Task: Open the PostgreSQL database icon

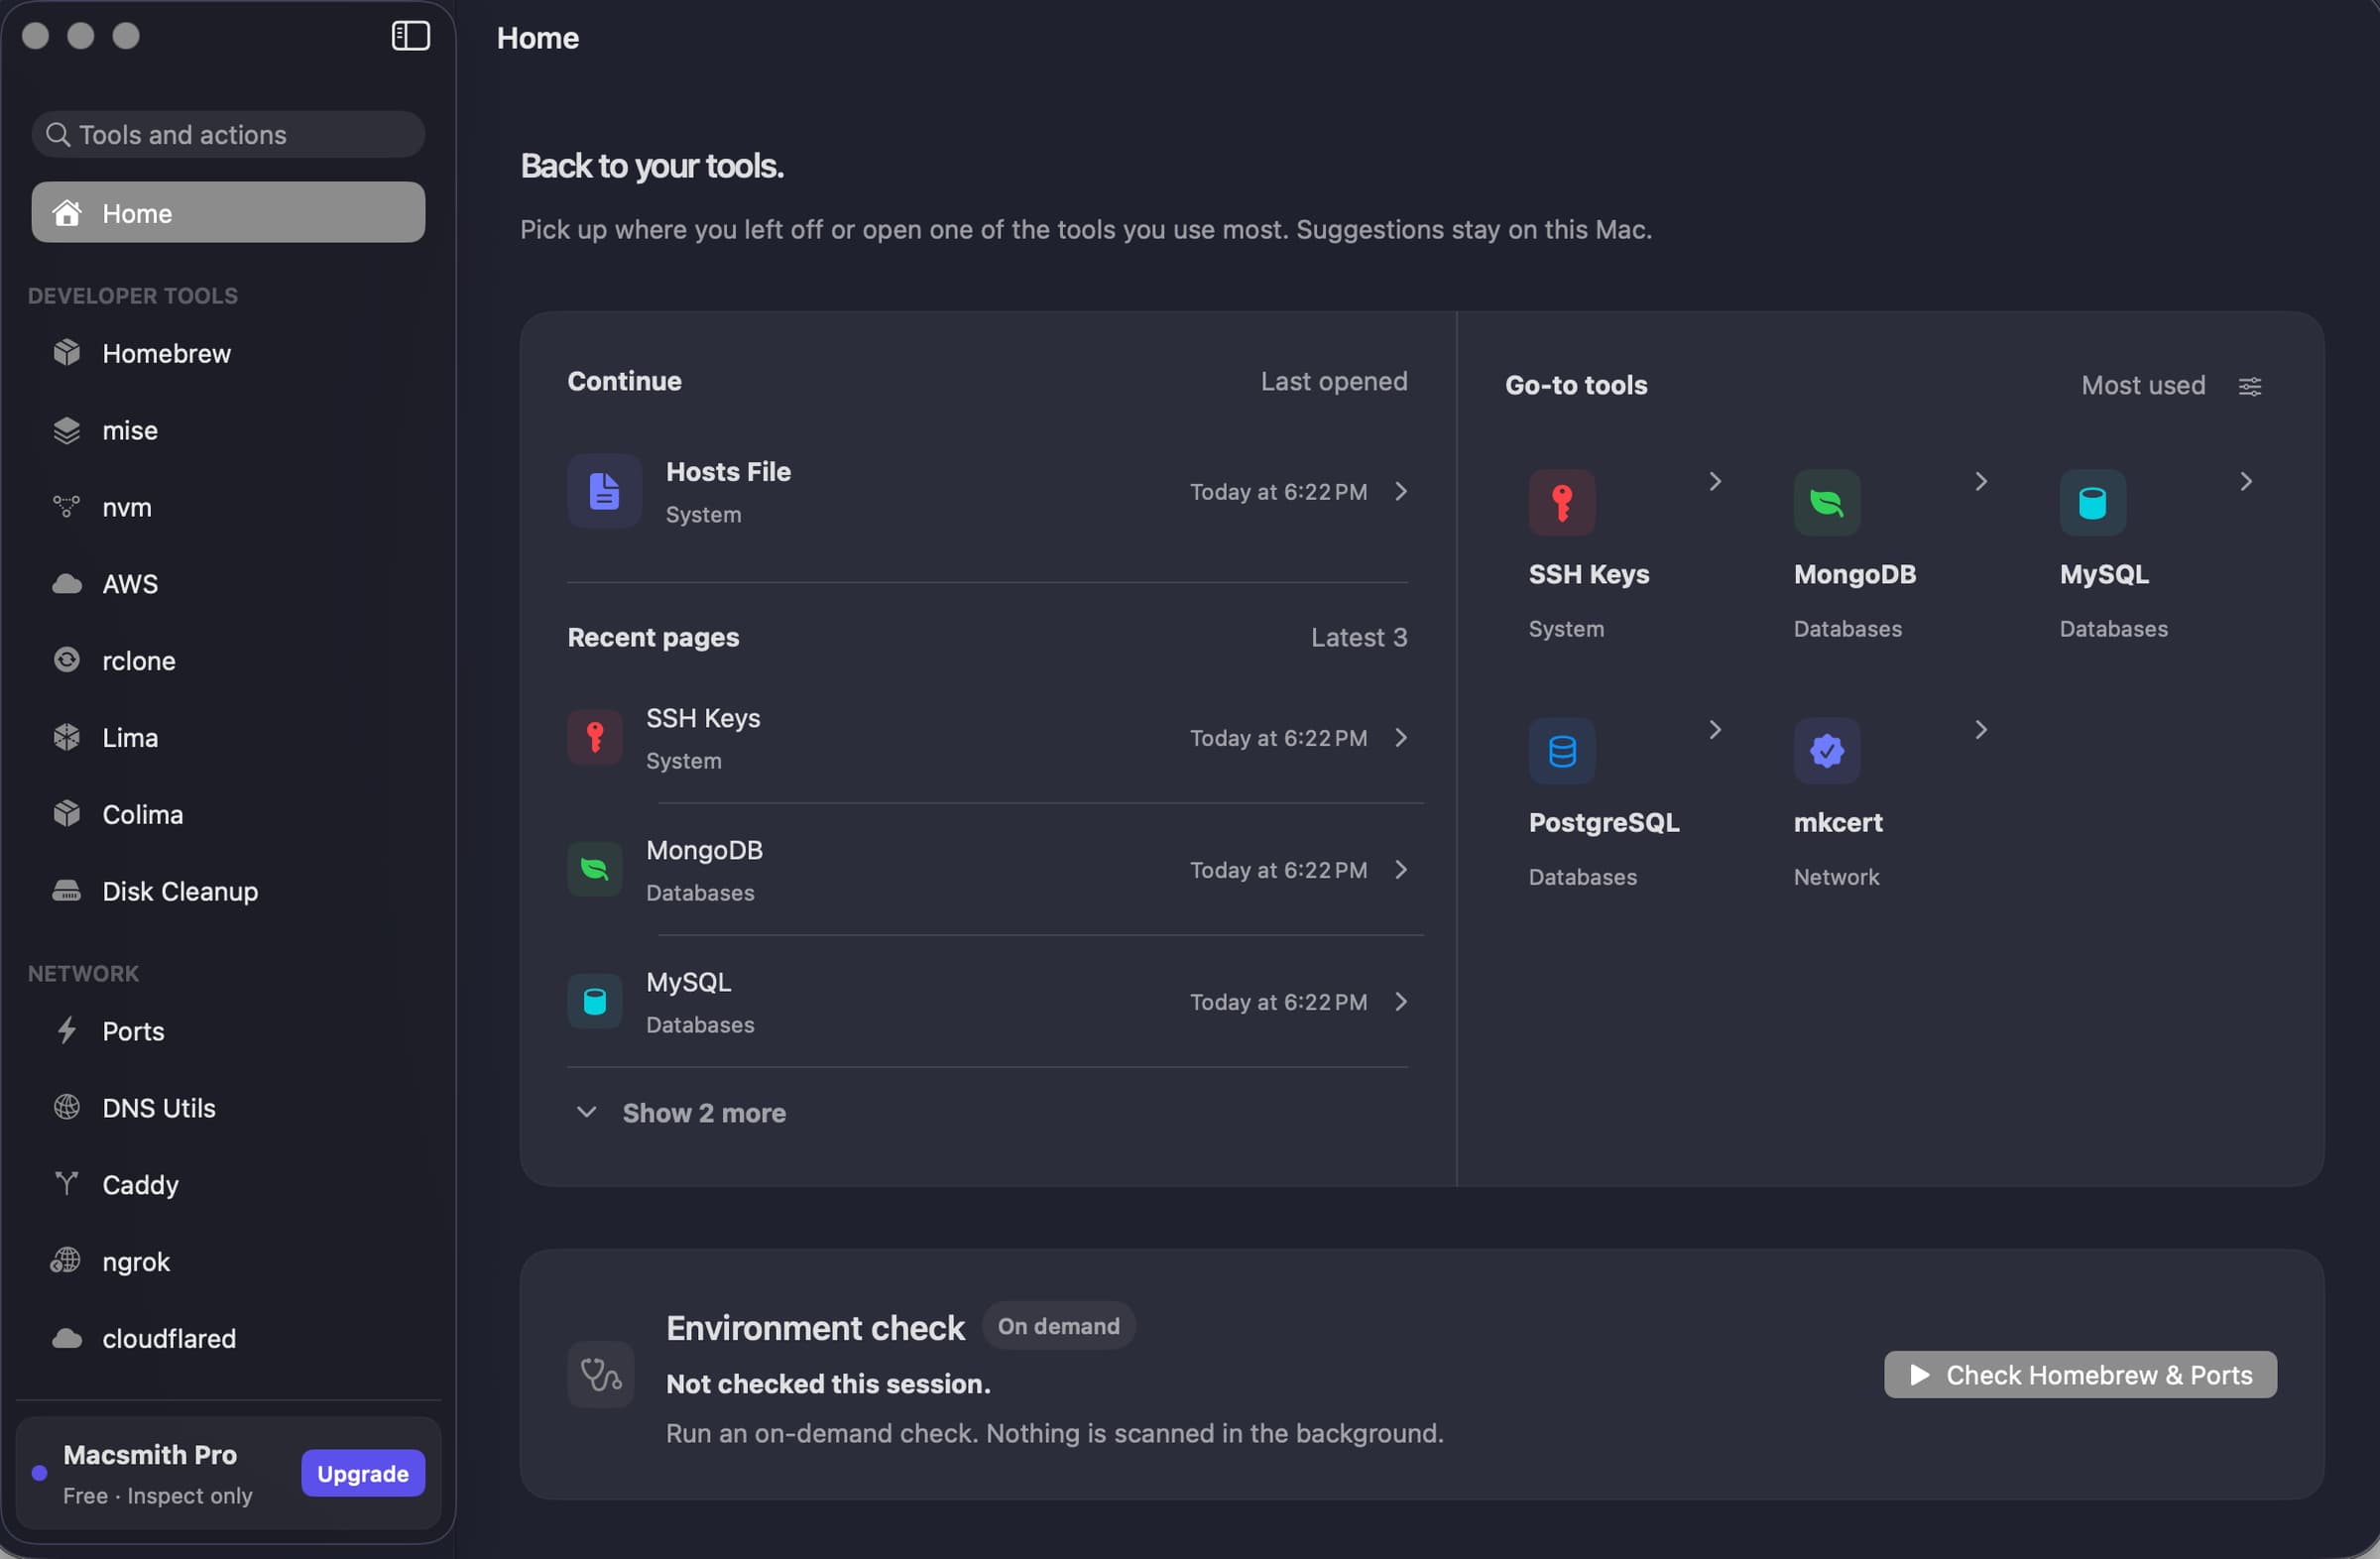Action: tap(1561, 750)
